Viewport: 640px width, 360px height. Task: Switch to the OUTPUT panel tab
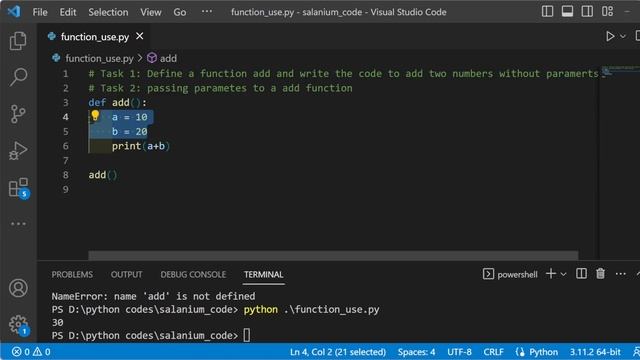click(127, 274)
